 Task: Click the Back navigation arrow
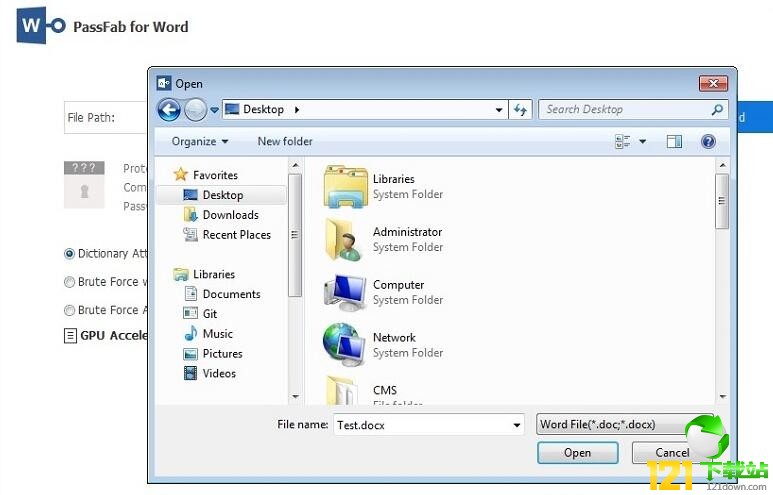click(x=169, y=109)
